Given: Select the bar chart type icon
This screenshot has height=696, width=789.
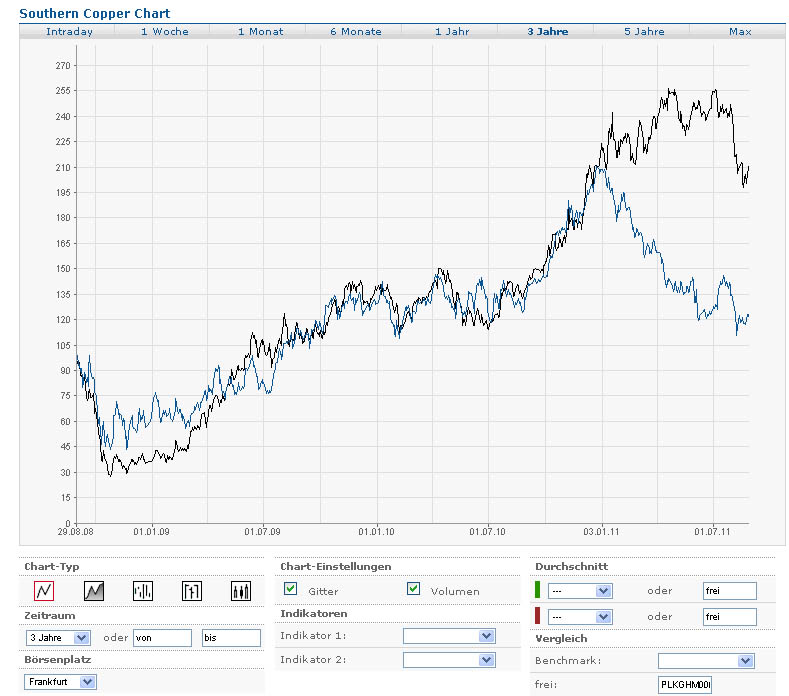Looking at the screenshot, I should tap(143, 591).
